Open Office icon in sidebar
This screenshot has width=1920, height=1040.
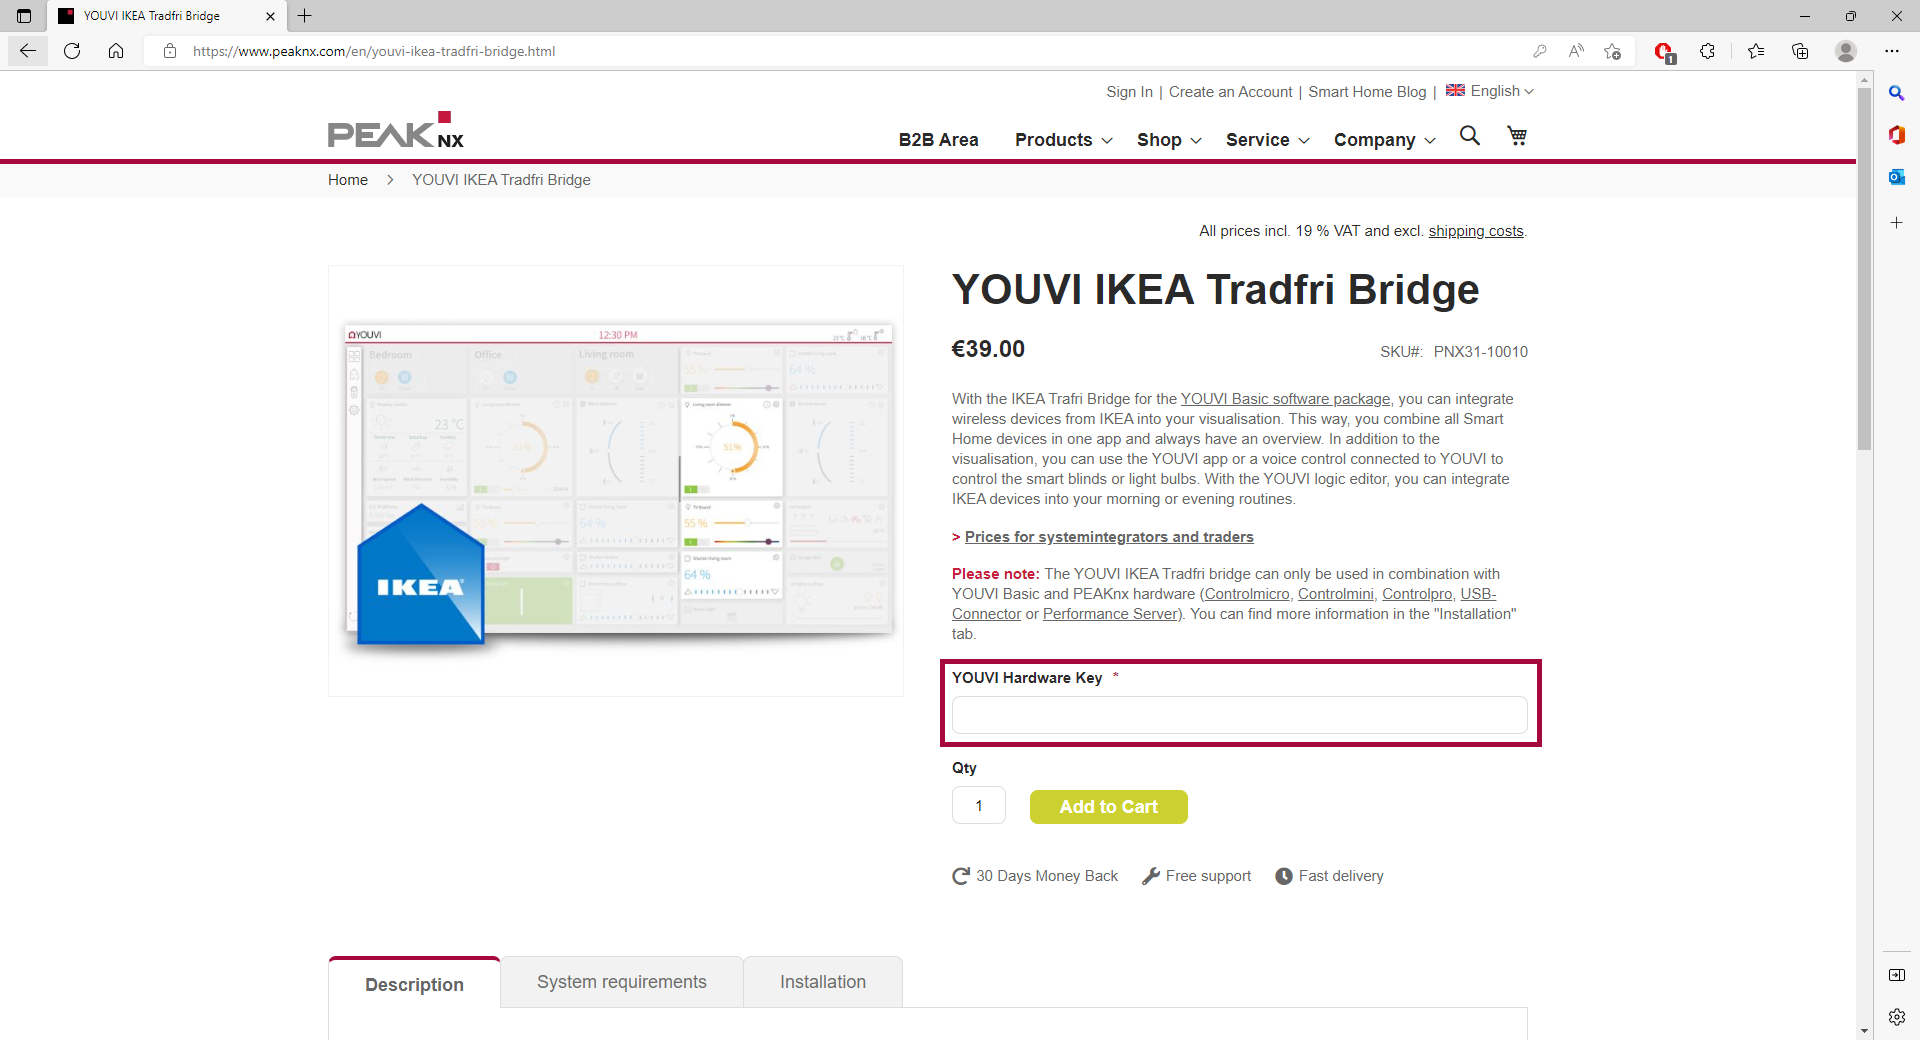click(1896, 135)
